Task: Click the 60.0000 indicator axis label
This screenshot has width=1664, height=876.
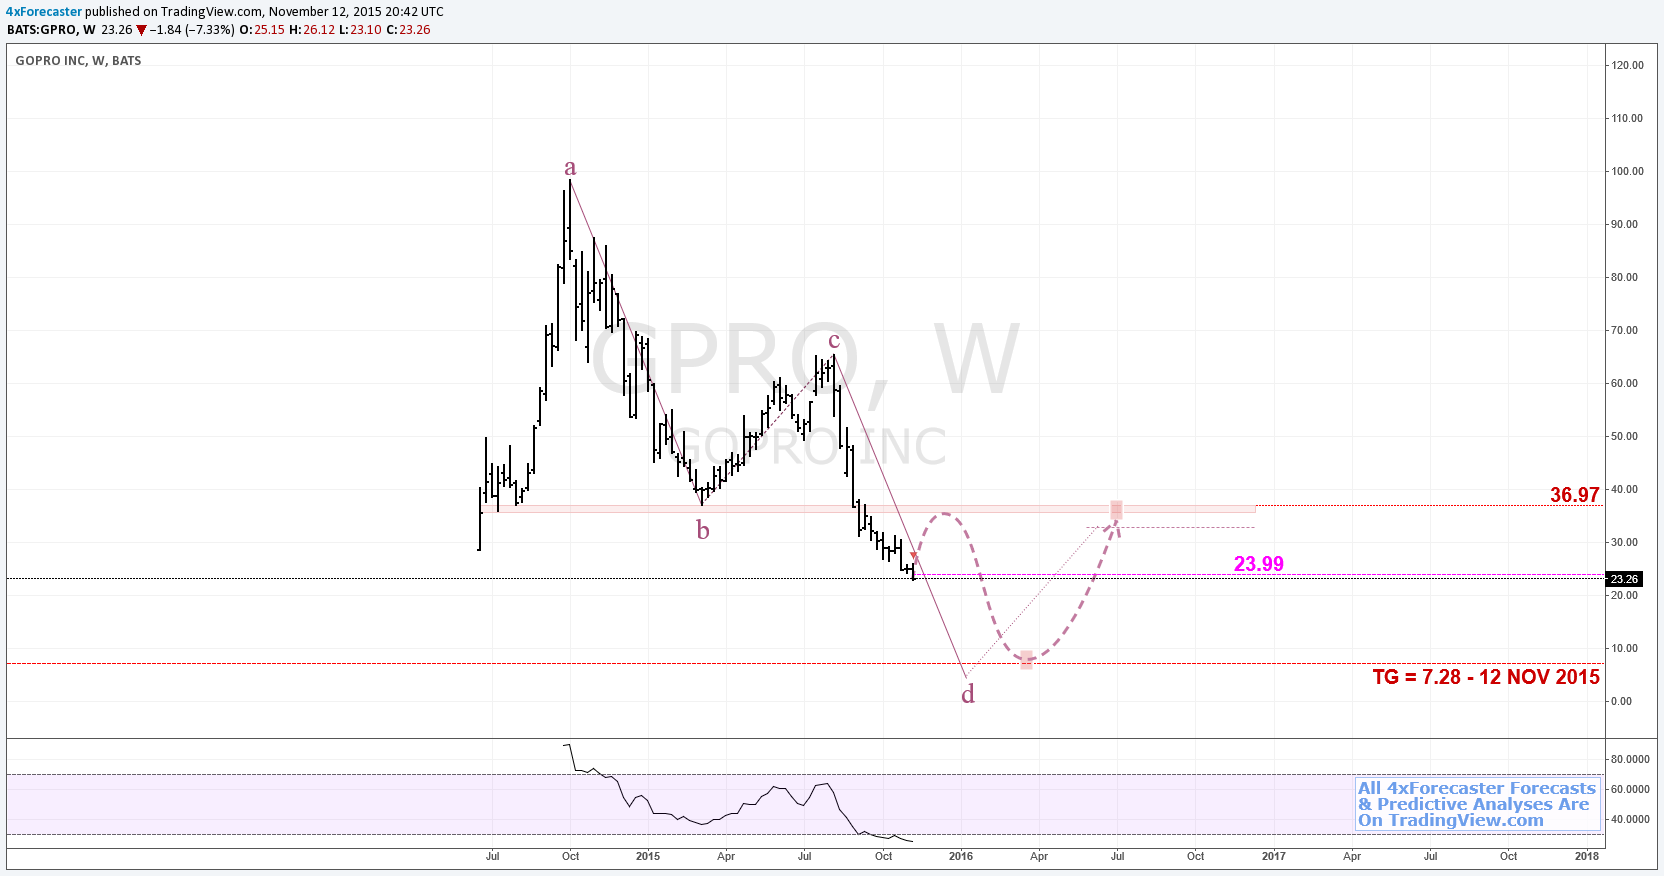Action: 1630,789
